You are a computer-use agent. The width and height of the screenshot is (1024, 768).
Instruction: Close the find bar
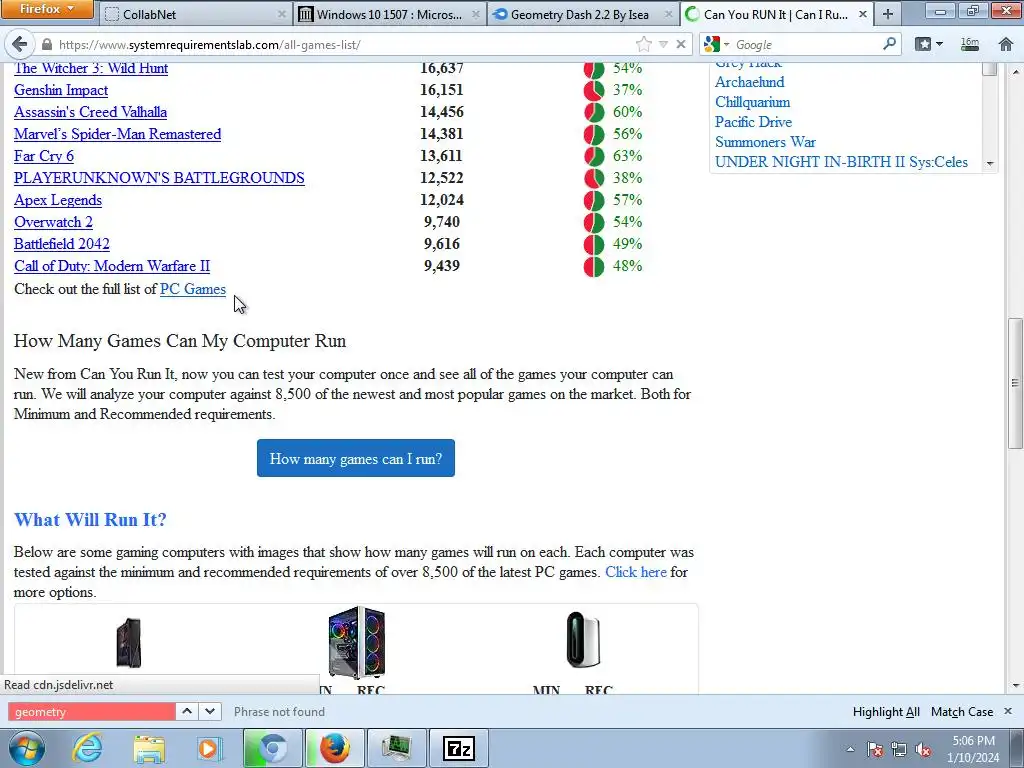pos(1008,711)
